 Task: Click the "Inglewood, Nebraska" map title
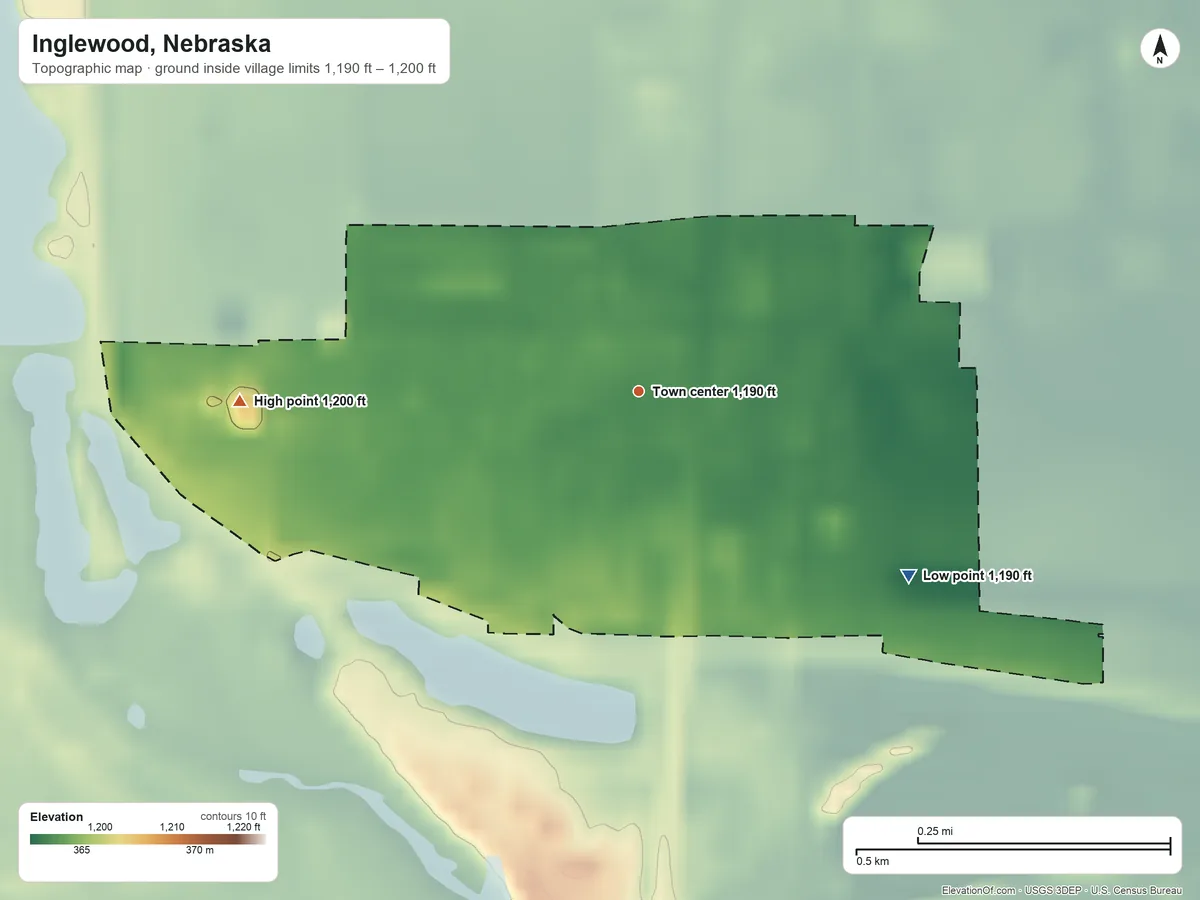coord(151,44)
